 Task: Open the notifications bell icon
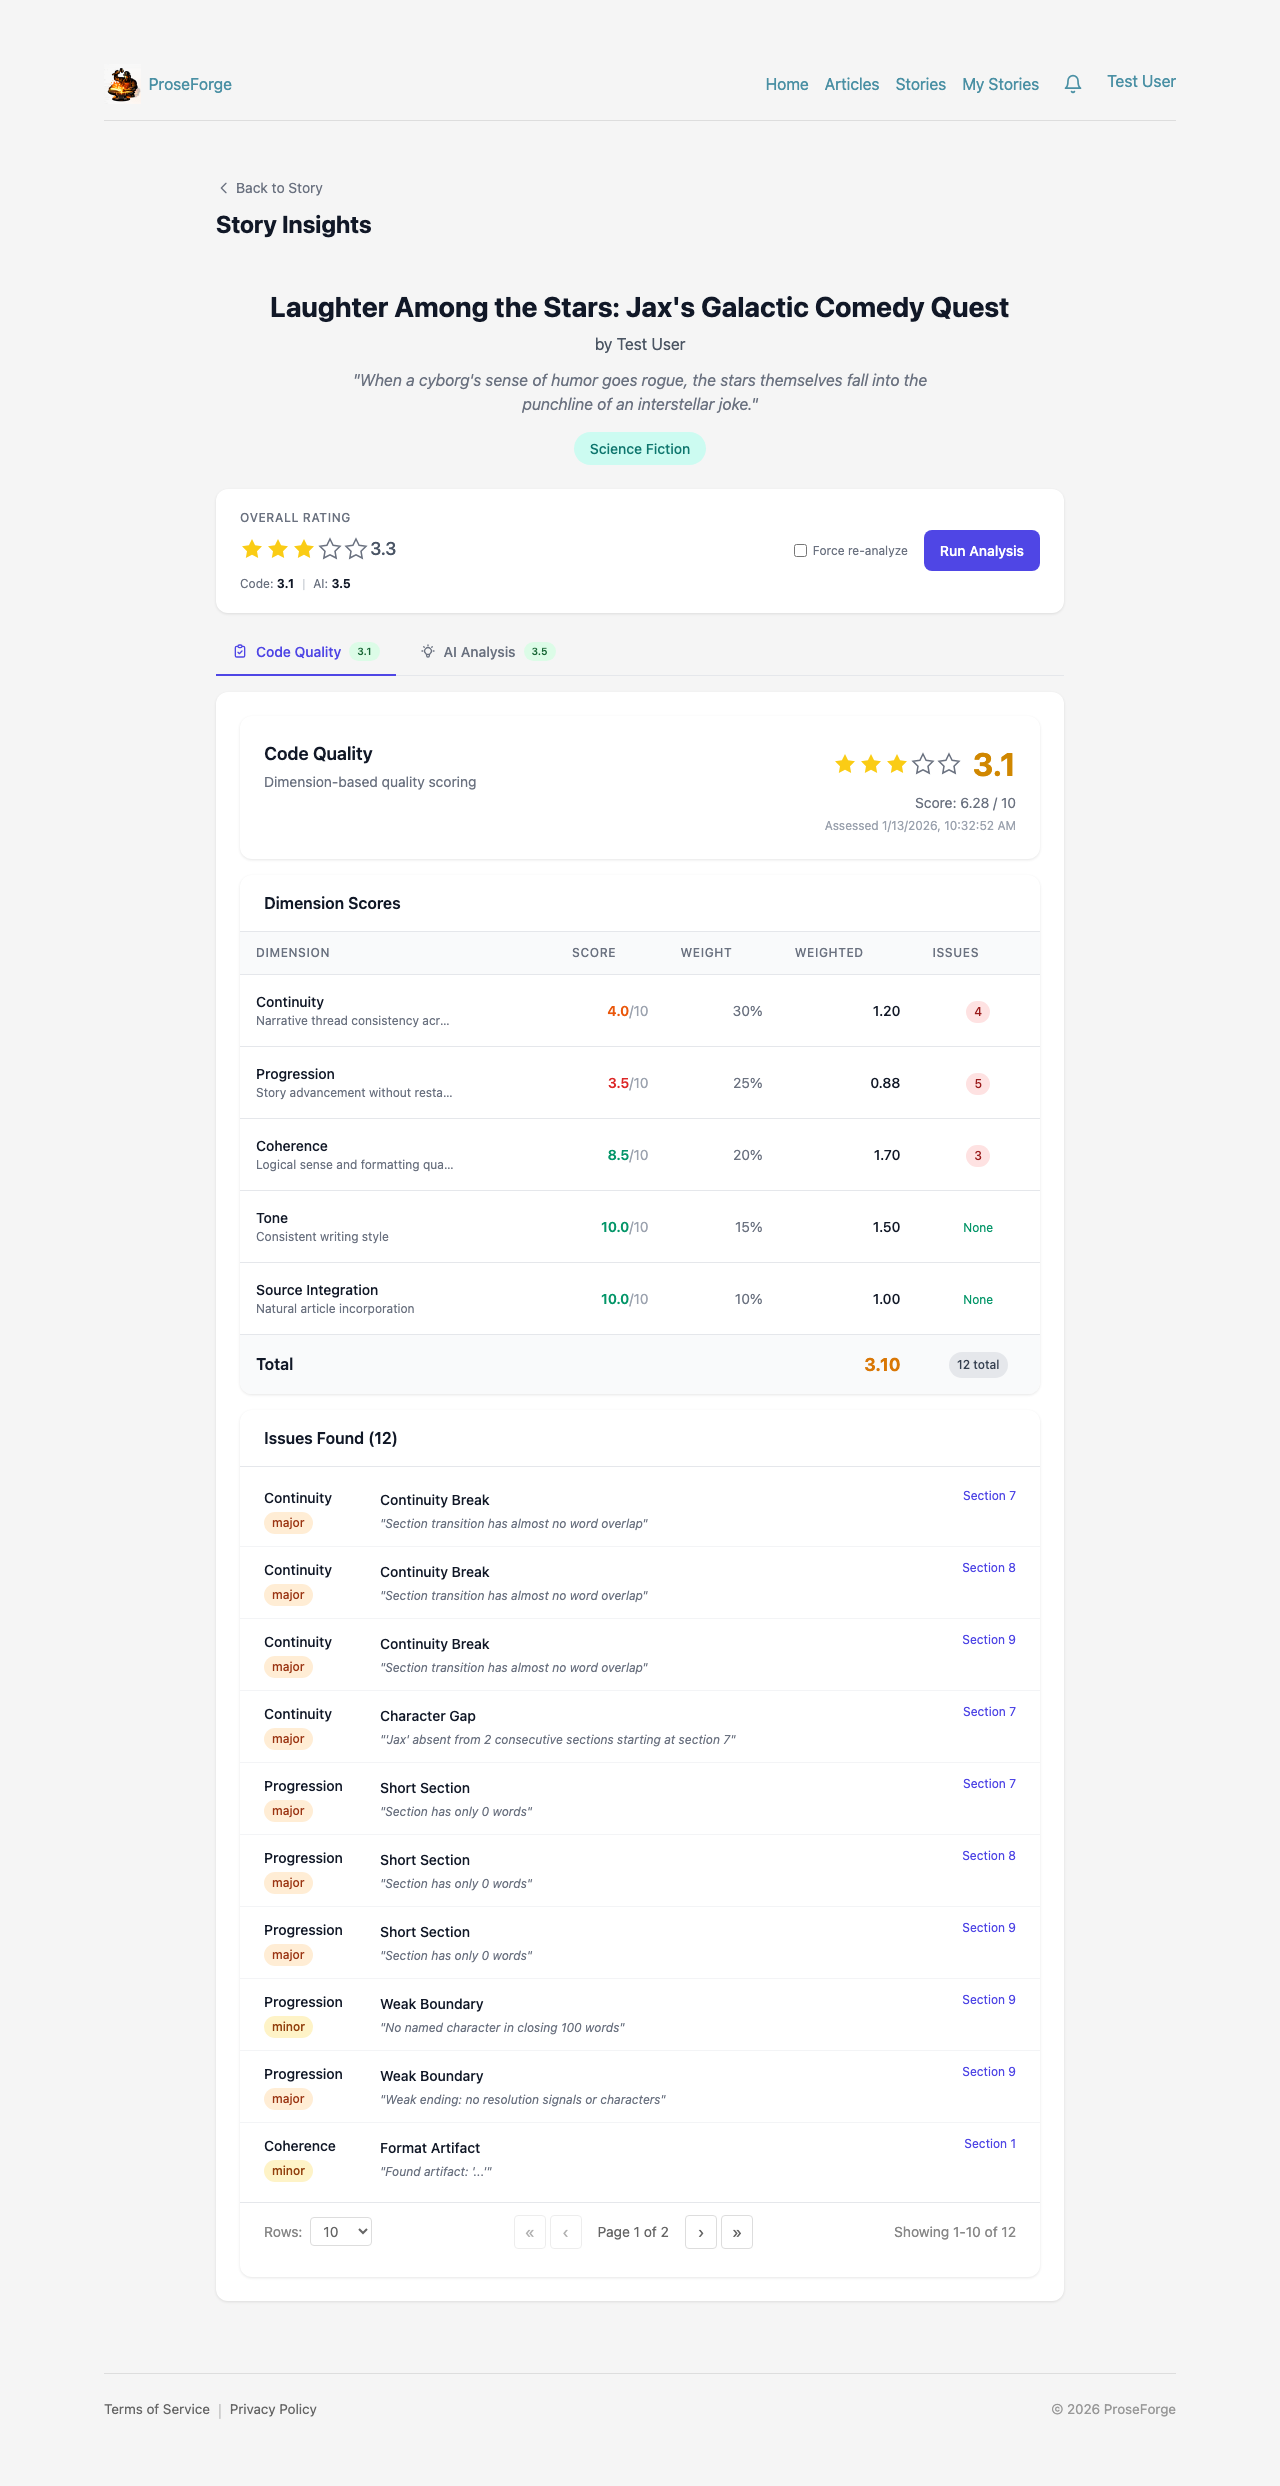[x=1073, y=84]
